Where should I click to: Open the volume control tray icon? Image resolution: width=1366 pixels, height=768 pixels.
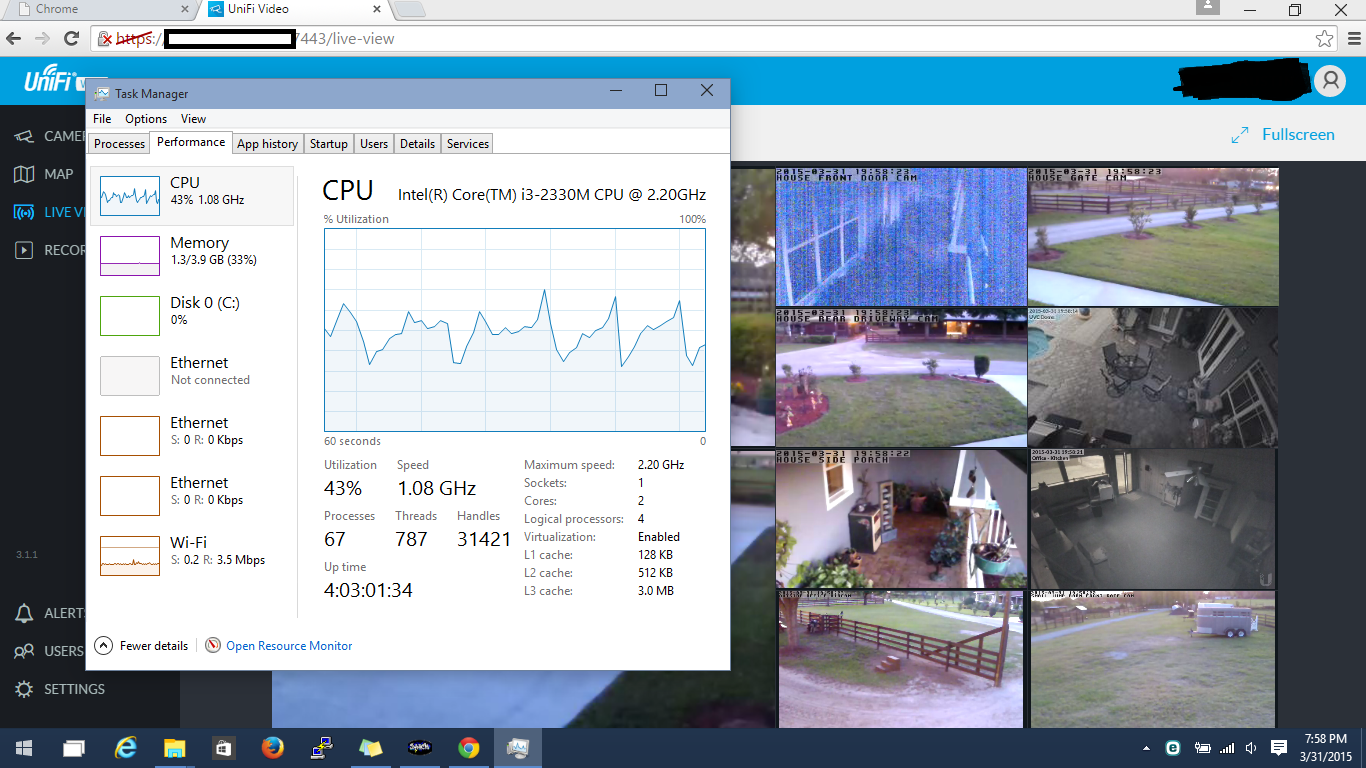[x=1252, y=748]
